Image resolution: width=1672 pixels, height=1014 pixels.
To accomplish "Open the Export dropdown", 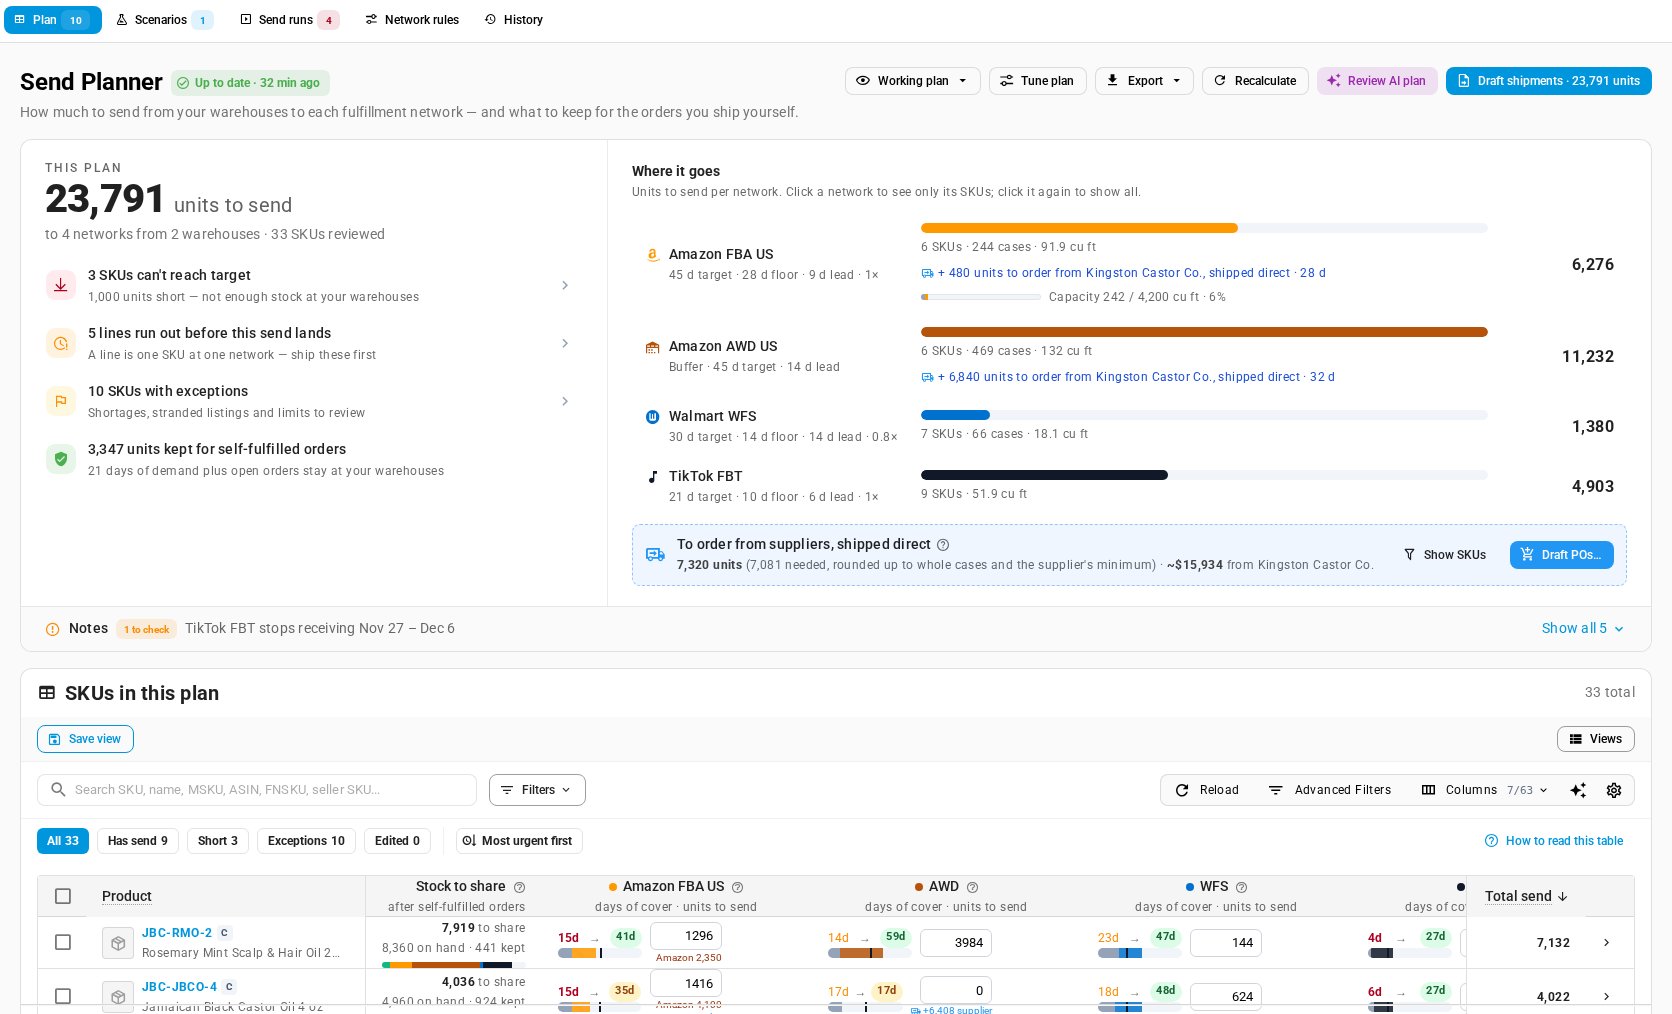I will coord(1144,81).
